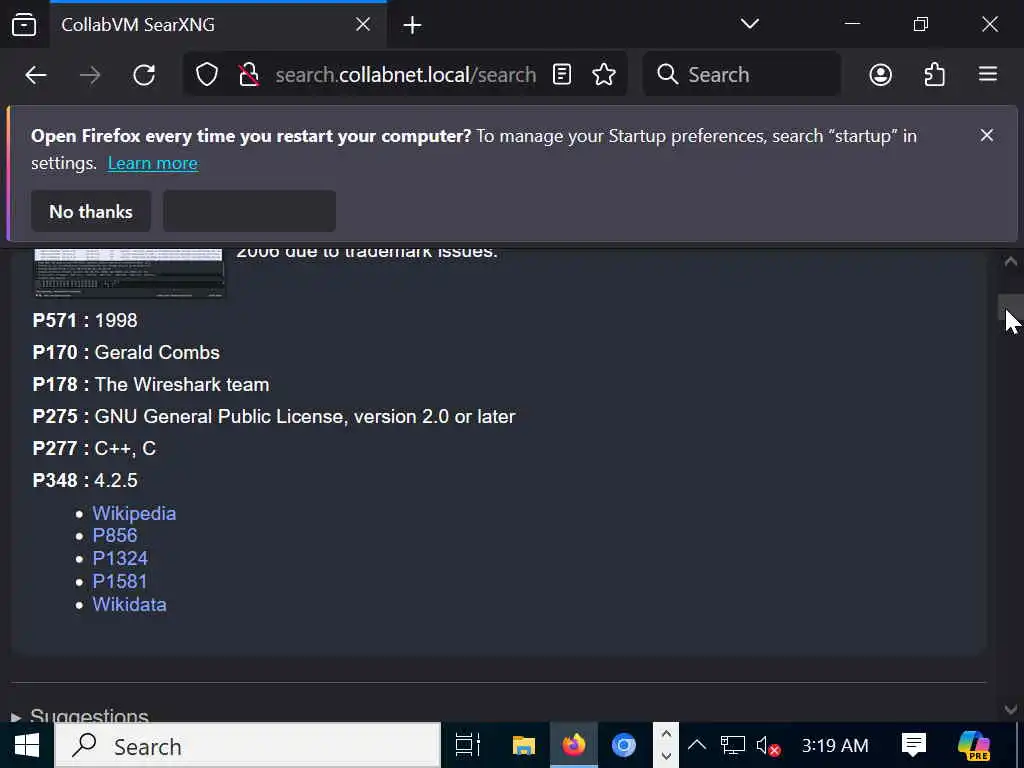Screen dimensions: 1024x768
Task: Click the Gerald Combs text
Action: click(x=157, y=352)
